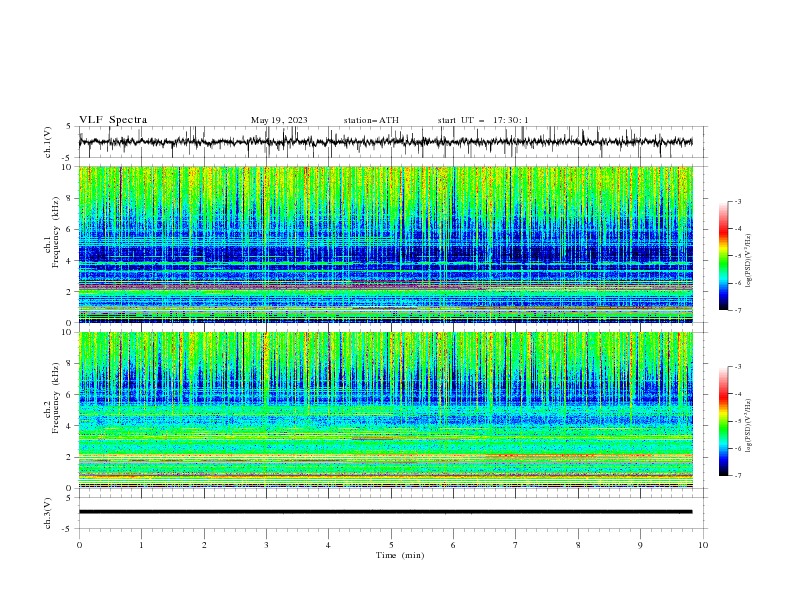The width and height of the screenshot is (792, 612).
Task: Click time axis tick label "3"
Action: click(266, 545)
